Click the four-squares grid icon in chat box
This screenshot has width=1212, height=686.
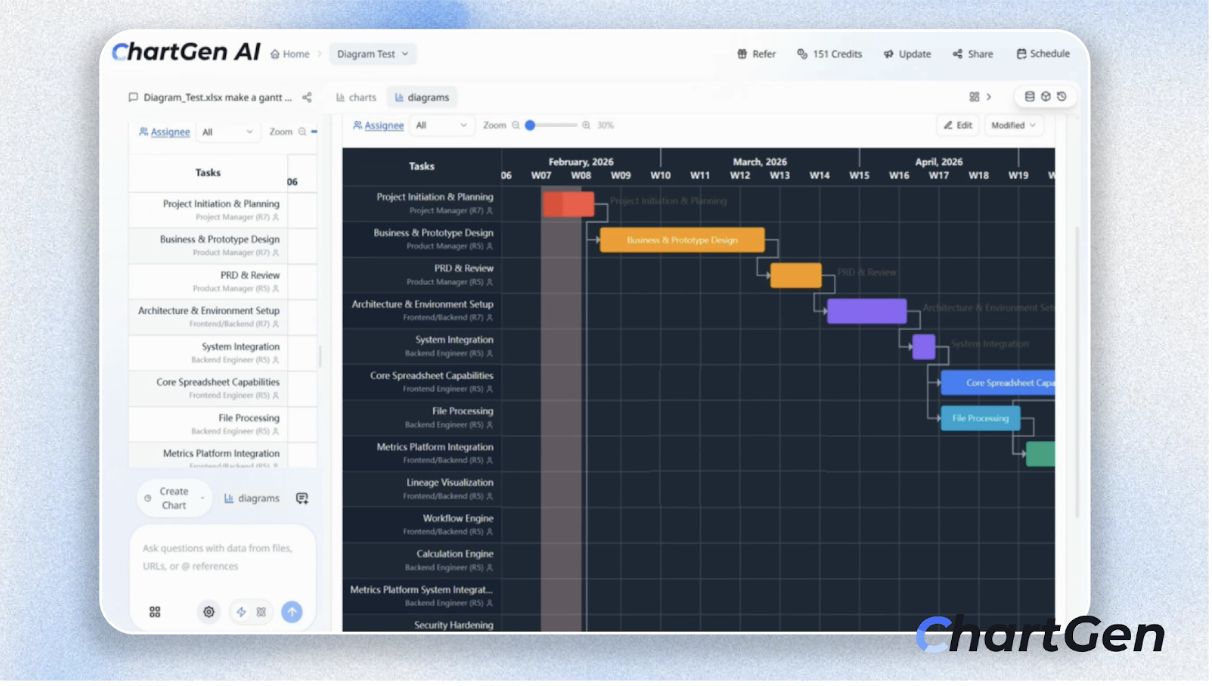155,613
